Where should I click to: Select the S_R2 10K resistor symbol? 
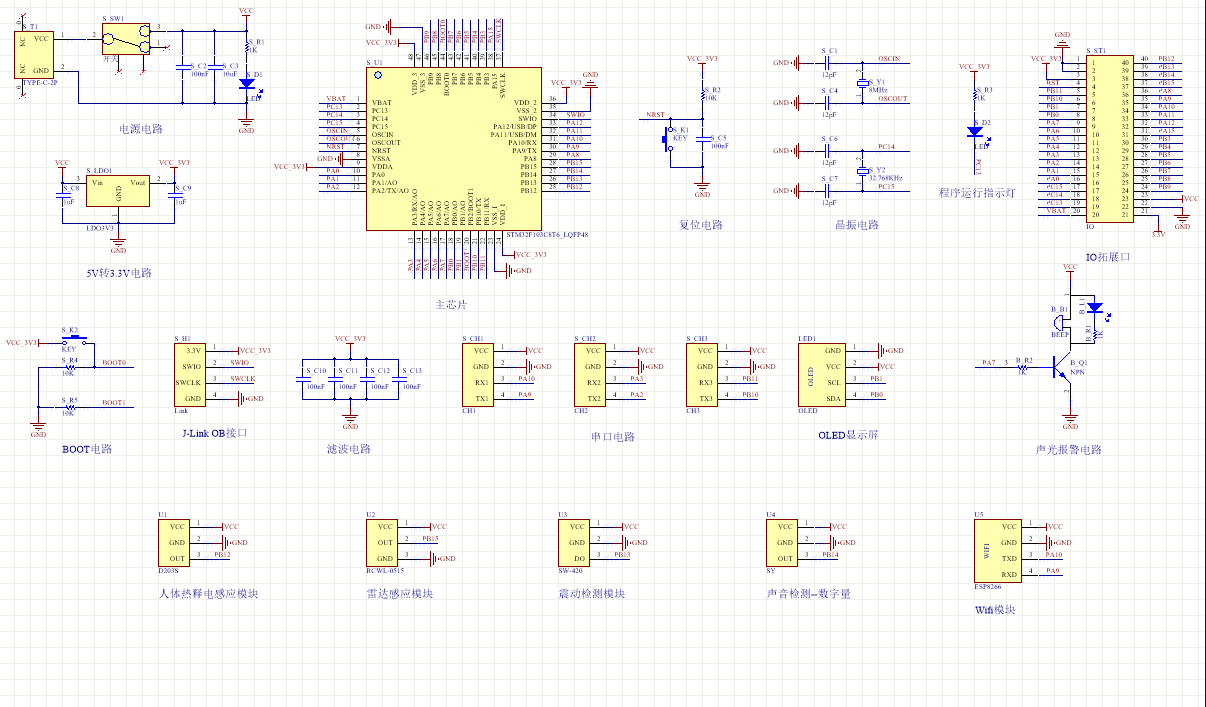coord(703,95)
